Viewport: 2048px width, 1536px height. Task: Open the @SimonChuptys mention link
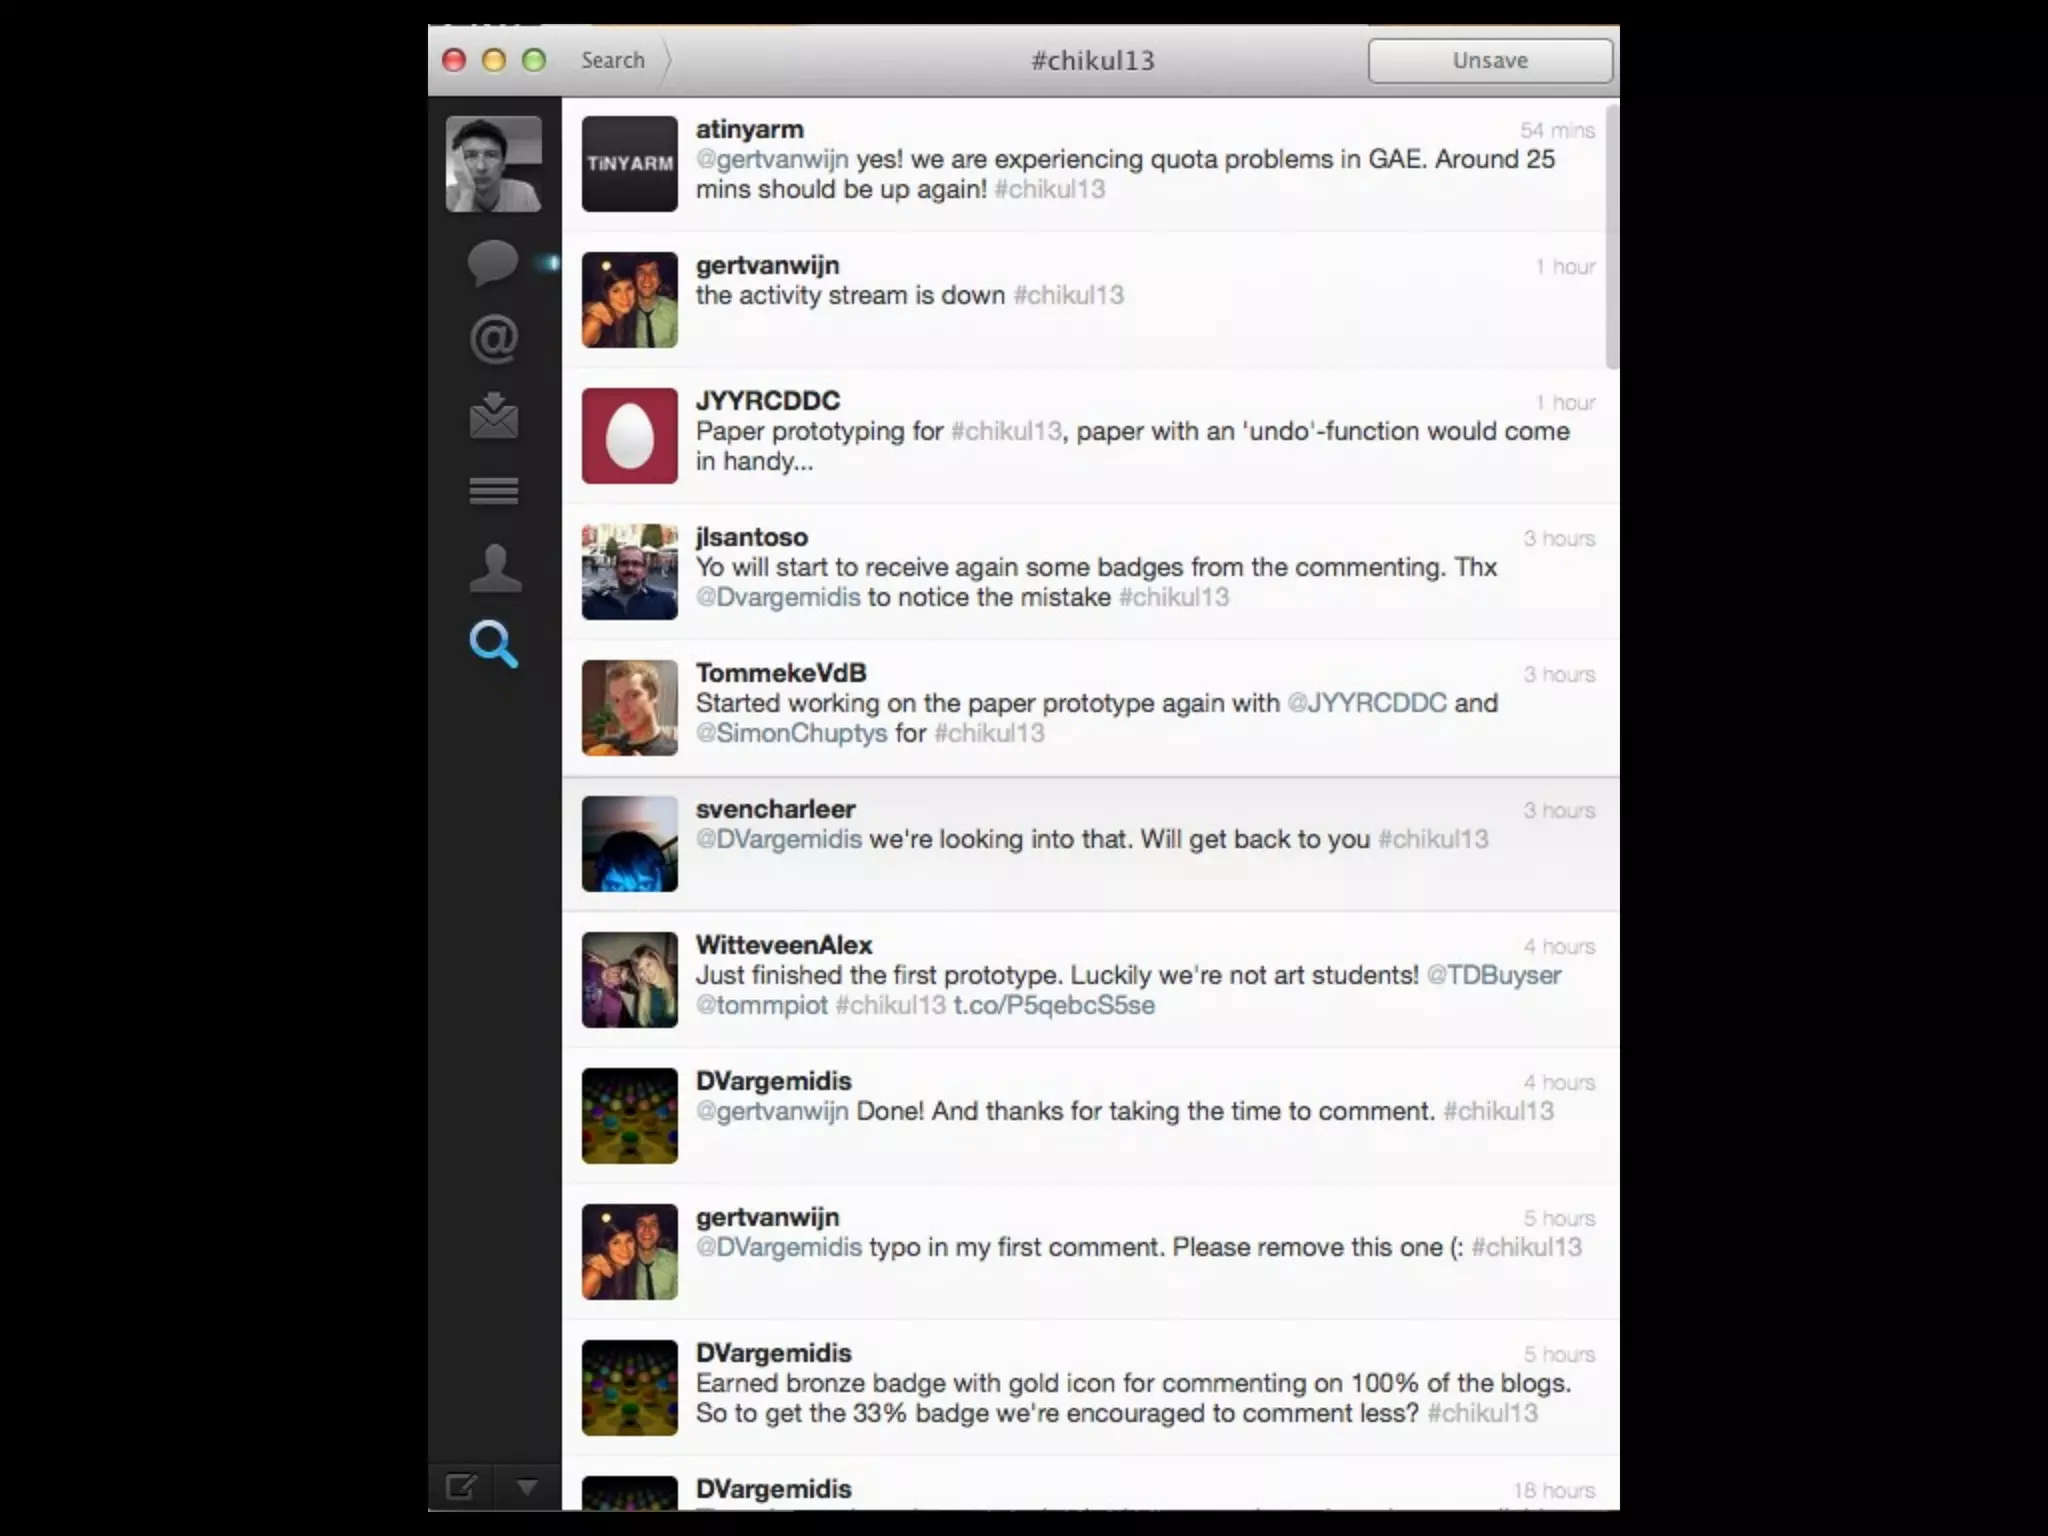click(791, 733)
